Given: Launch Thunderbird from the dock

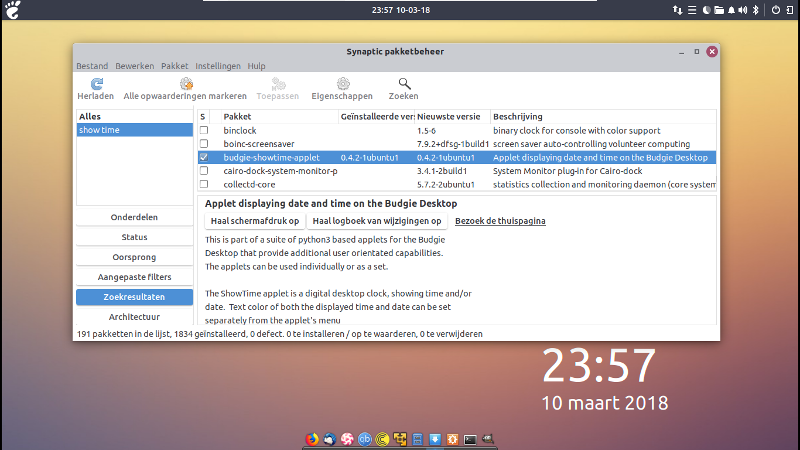Looking at the screenshot, I should (330, 439).
